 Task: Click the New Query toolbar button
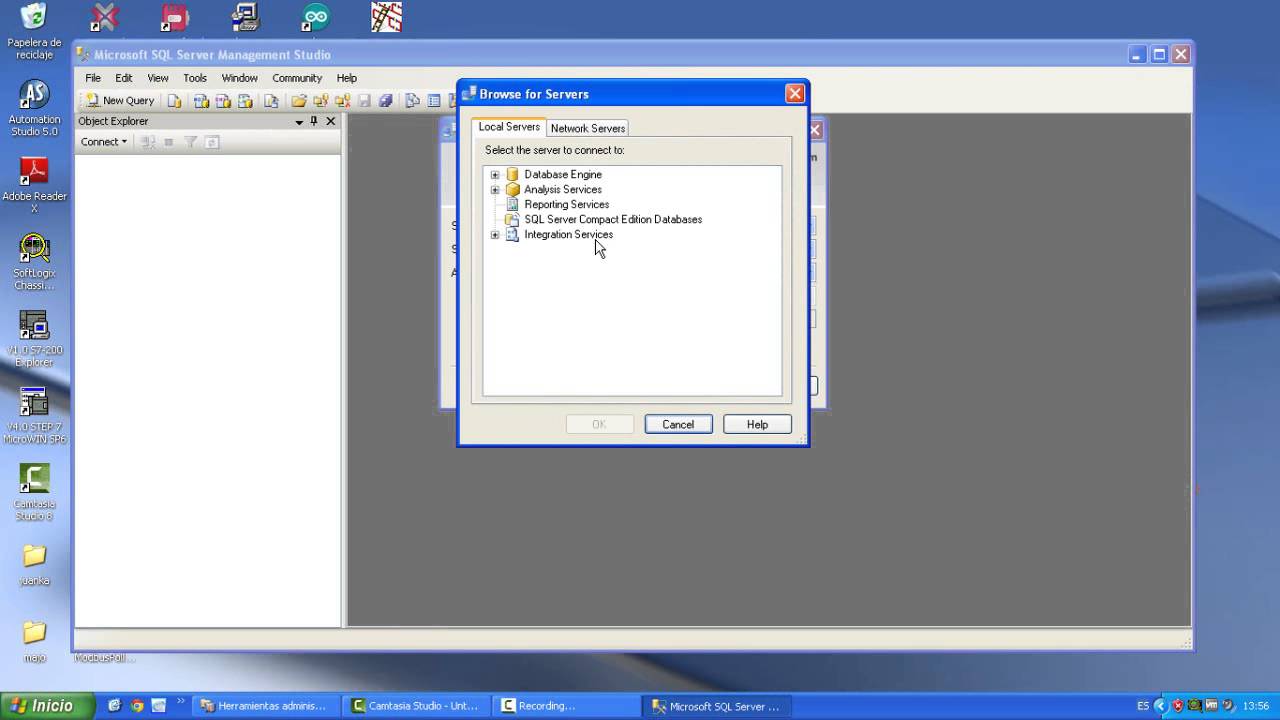pos(120,100)
